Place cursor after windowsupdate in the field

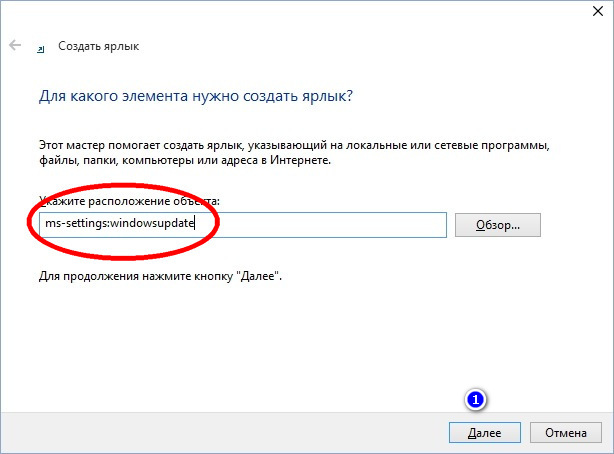click(x=195, y=224)
